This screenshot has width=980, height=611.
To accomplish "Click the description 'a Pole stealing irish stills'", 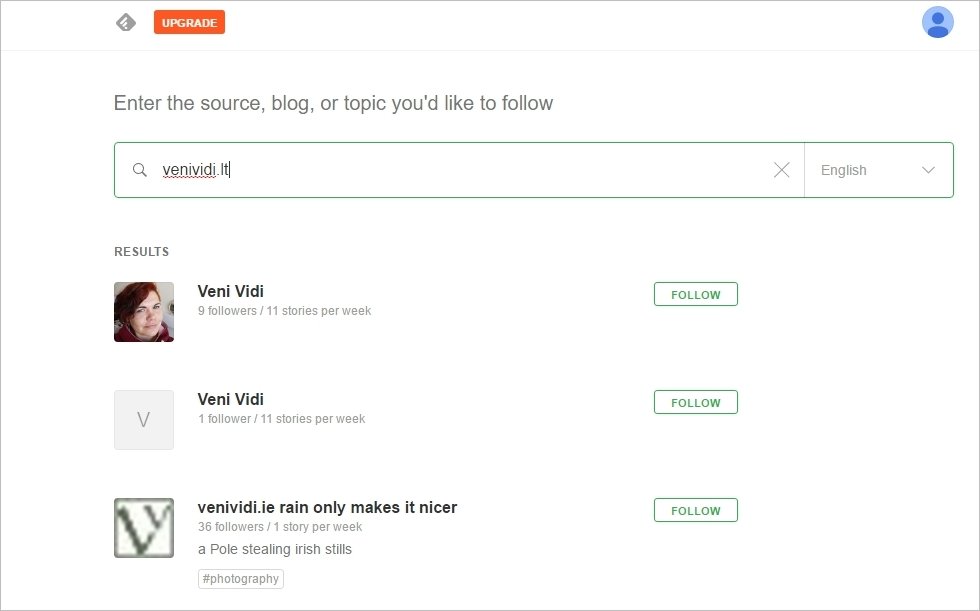I will coord(275,549).
